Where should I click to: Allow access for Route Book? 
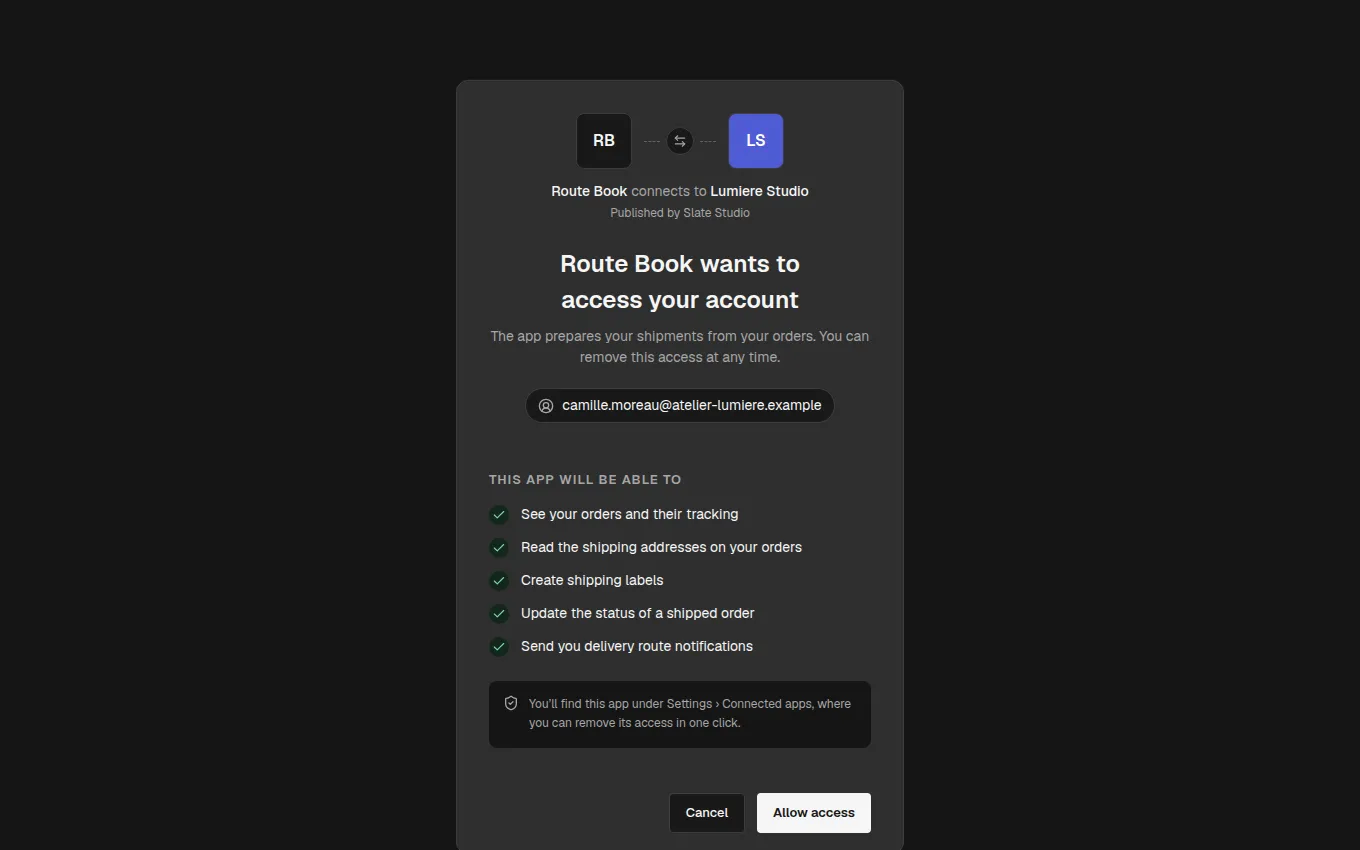pyautogui.click(x=814, y=813)
